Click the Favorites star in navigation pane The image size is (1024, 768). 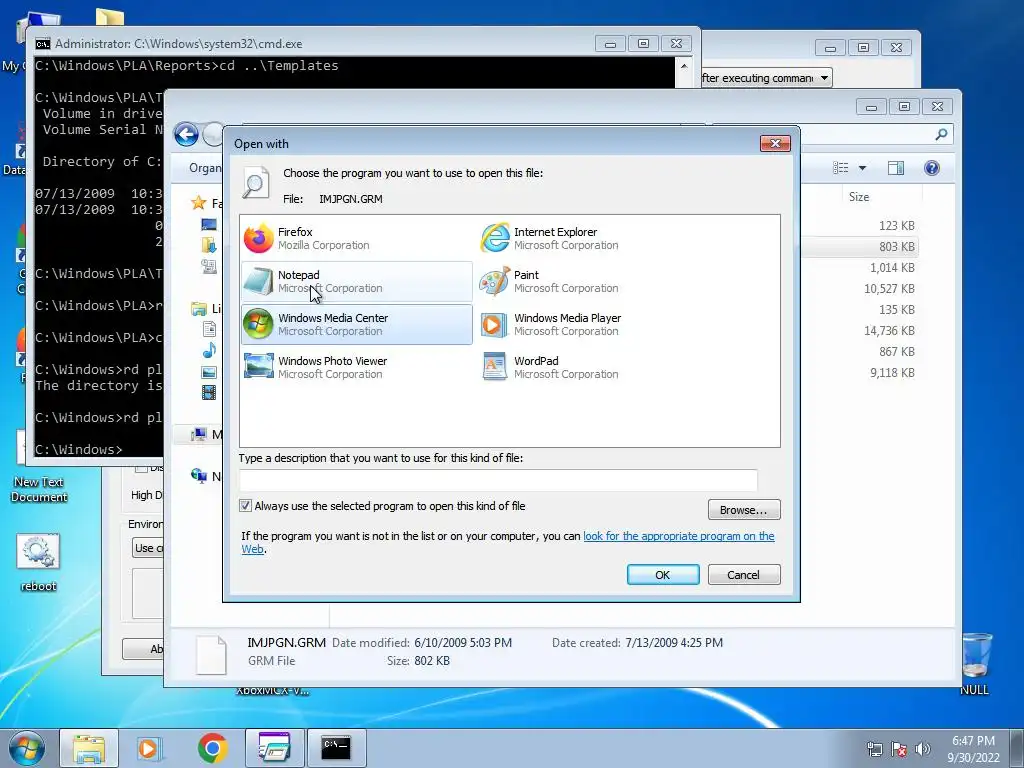coord(199,203)
